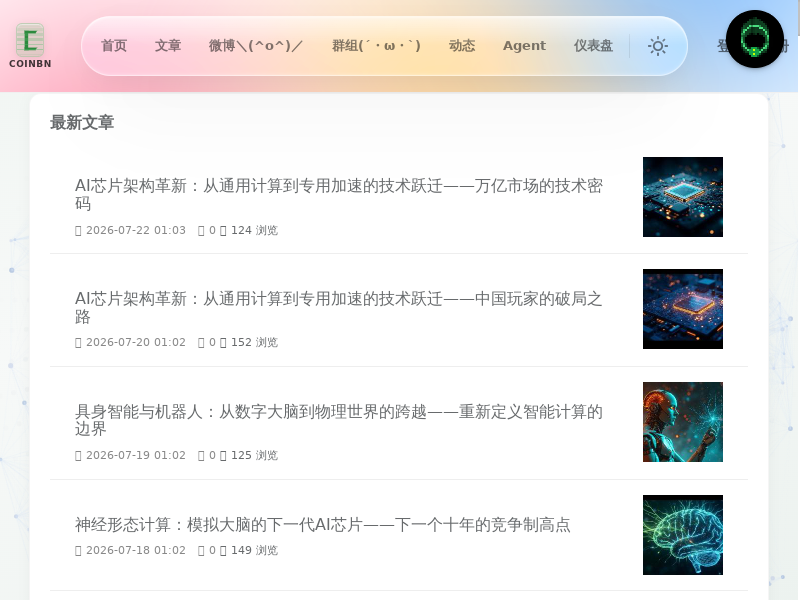Open the 群组 nav item
The height and width of the screenshot is (600, 800).
click(376, 46)
